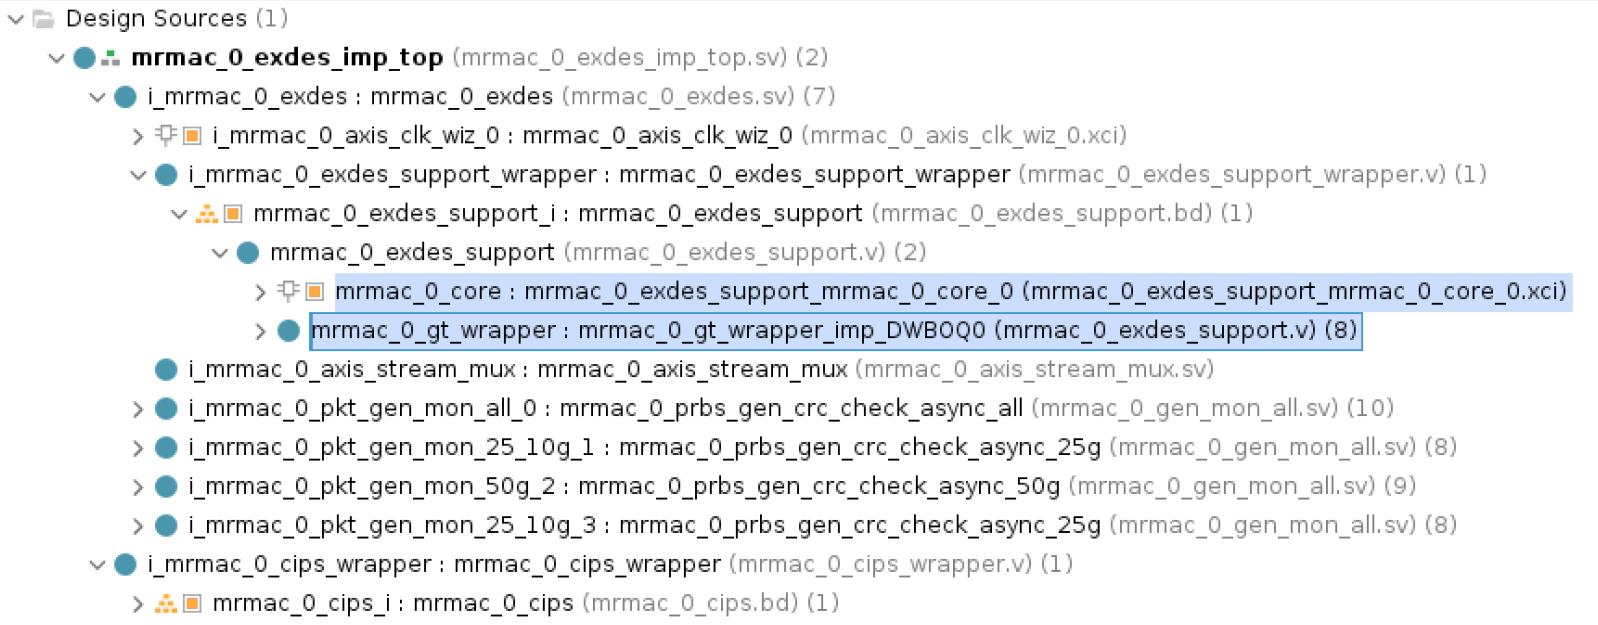The width and height of the screenshot is (1598, 625).
Task: Click the module dot beside i_mrmac_0_pkt_gen_mon_50g_2
Action: click(x=167, y=487)
